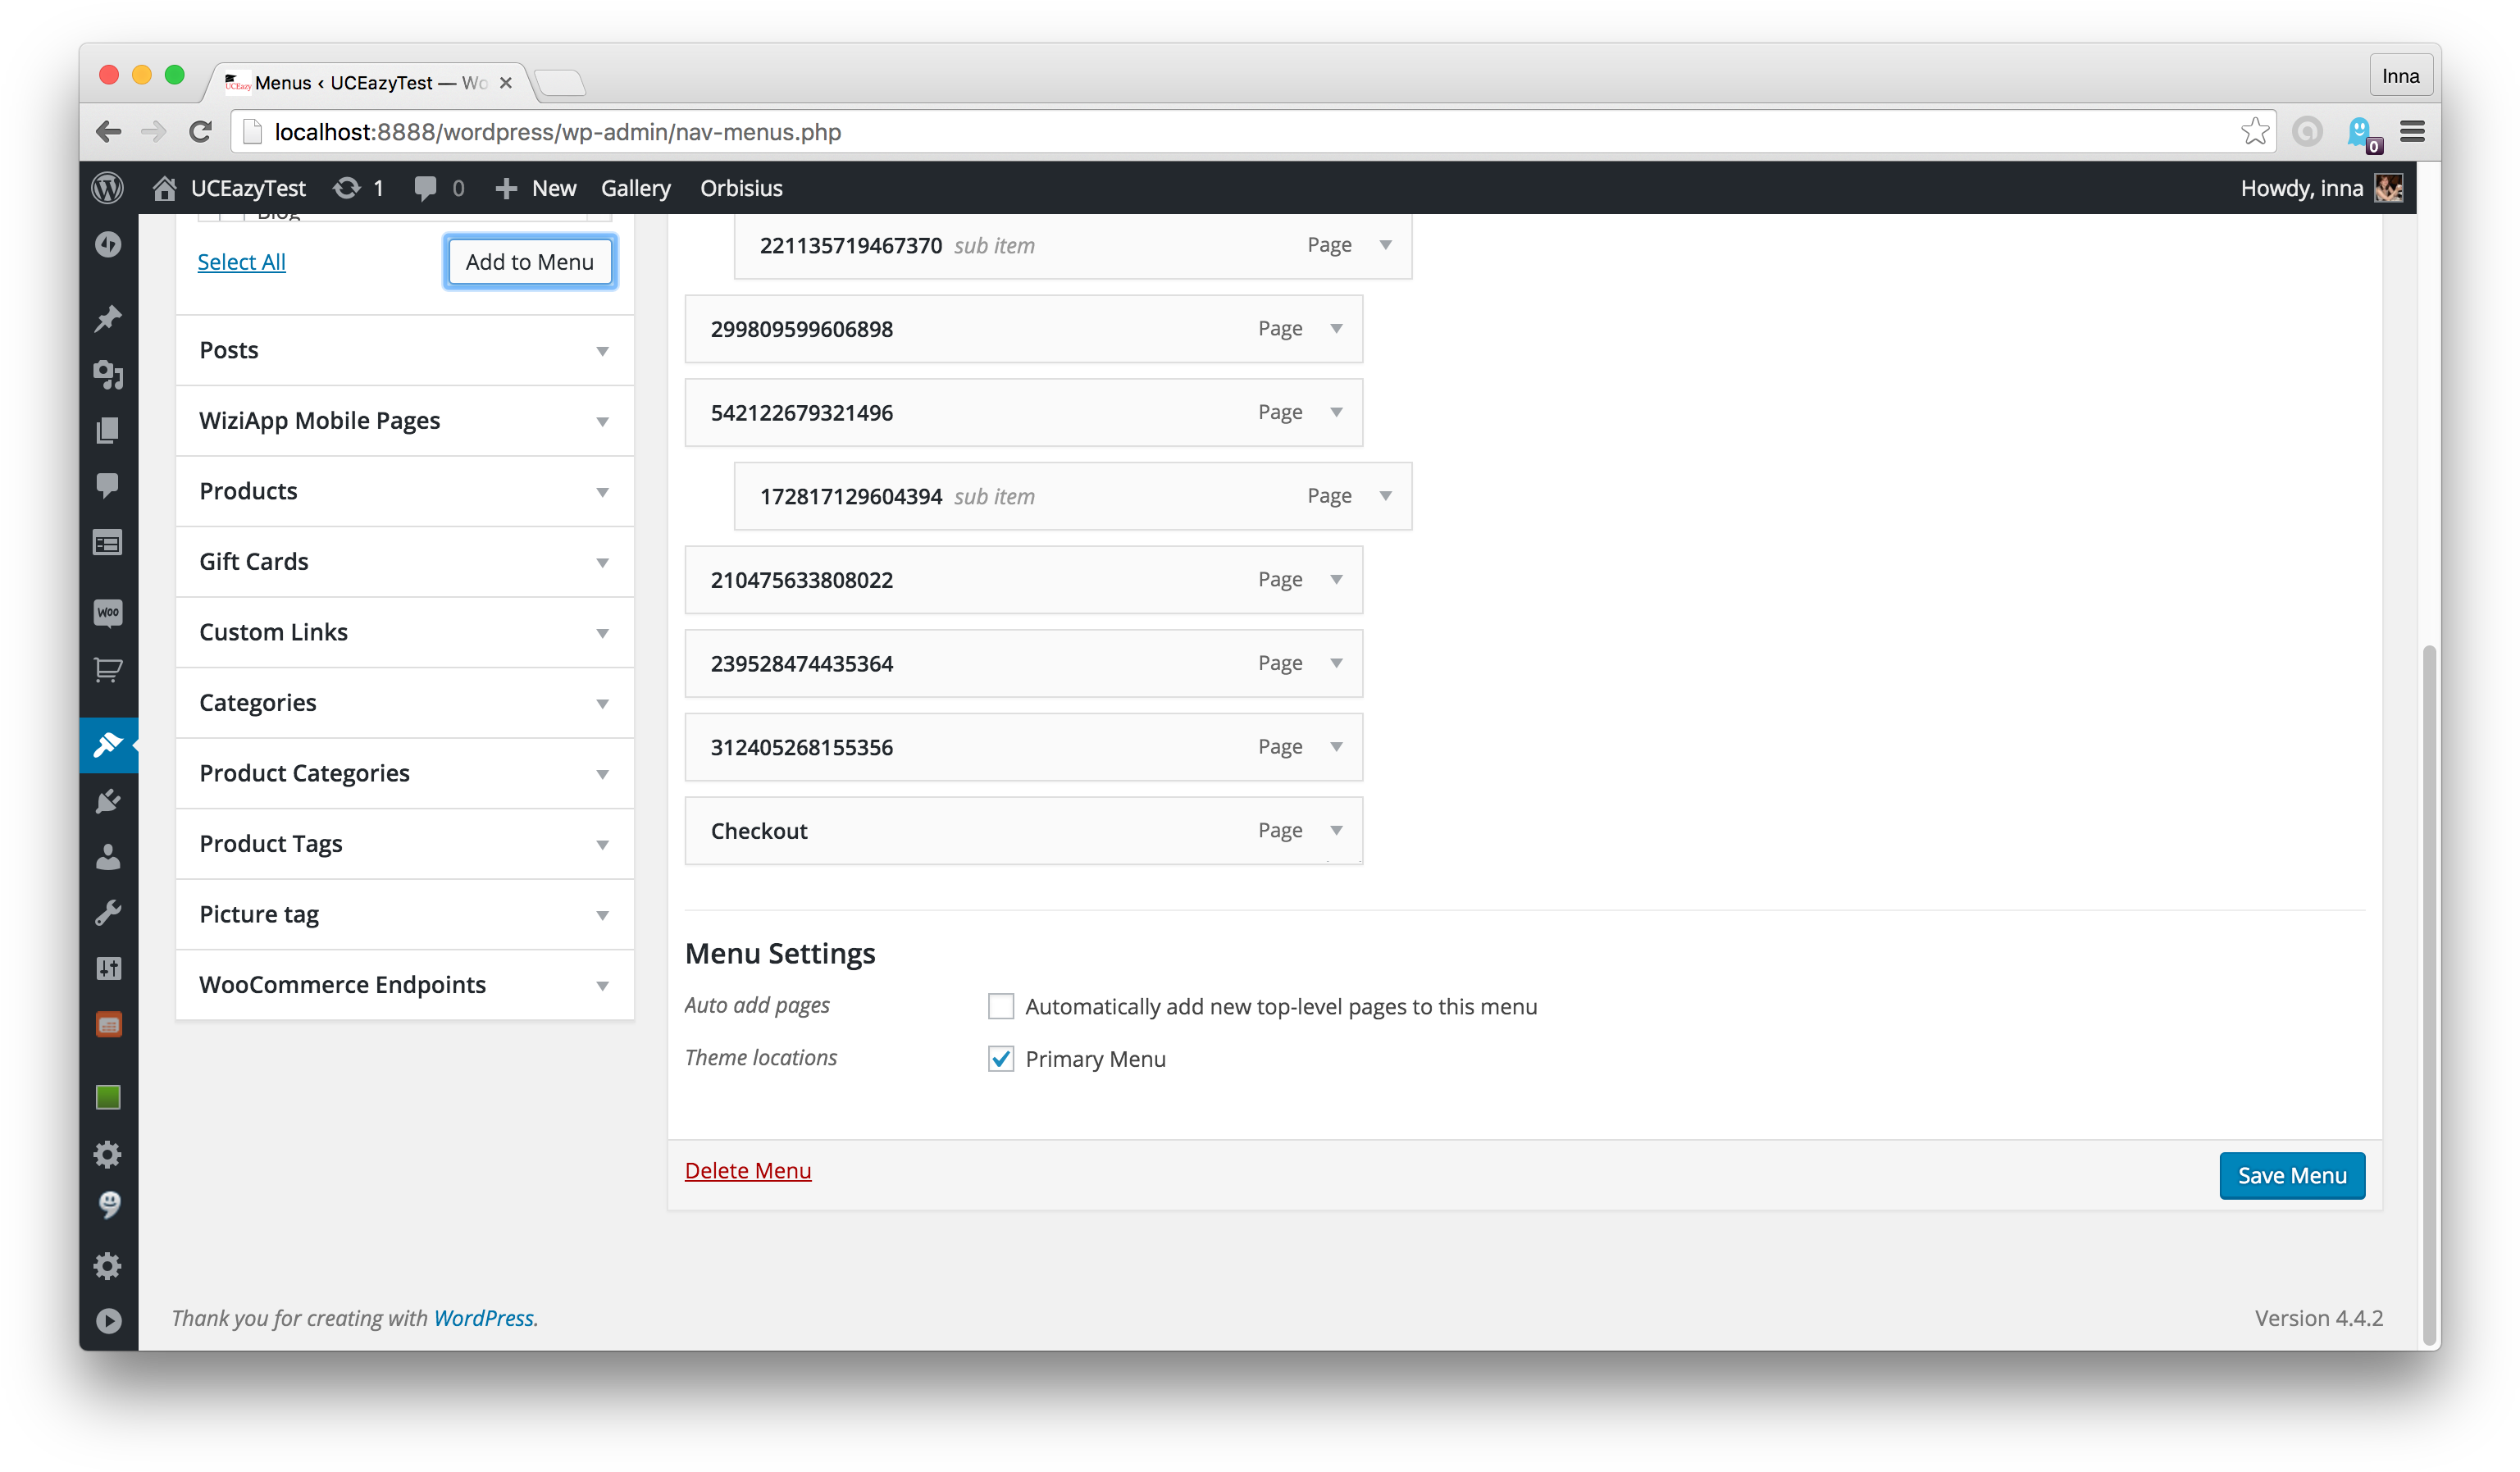Open the Users icon in sidebar

(108, 857)
